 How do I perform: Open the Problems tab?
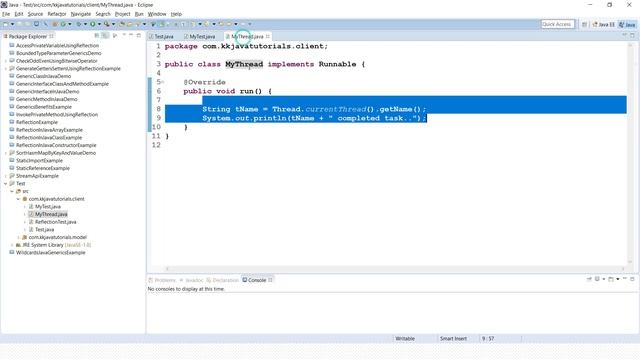tap(162, 280)
